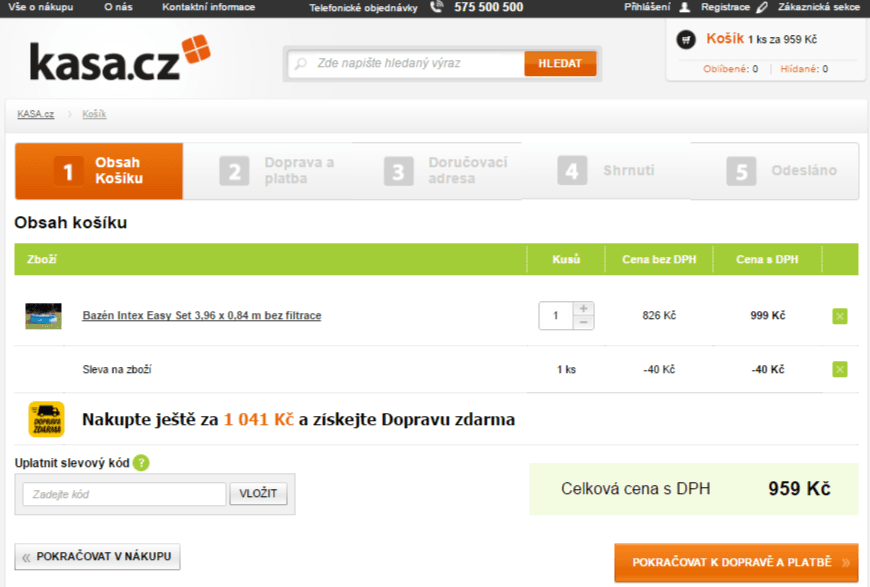Viewport: 870px width, 587px height.
Task: Click POKRAČOVAT V NÁKUPU button
Action: [x=97, y=556]
